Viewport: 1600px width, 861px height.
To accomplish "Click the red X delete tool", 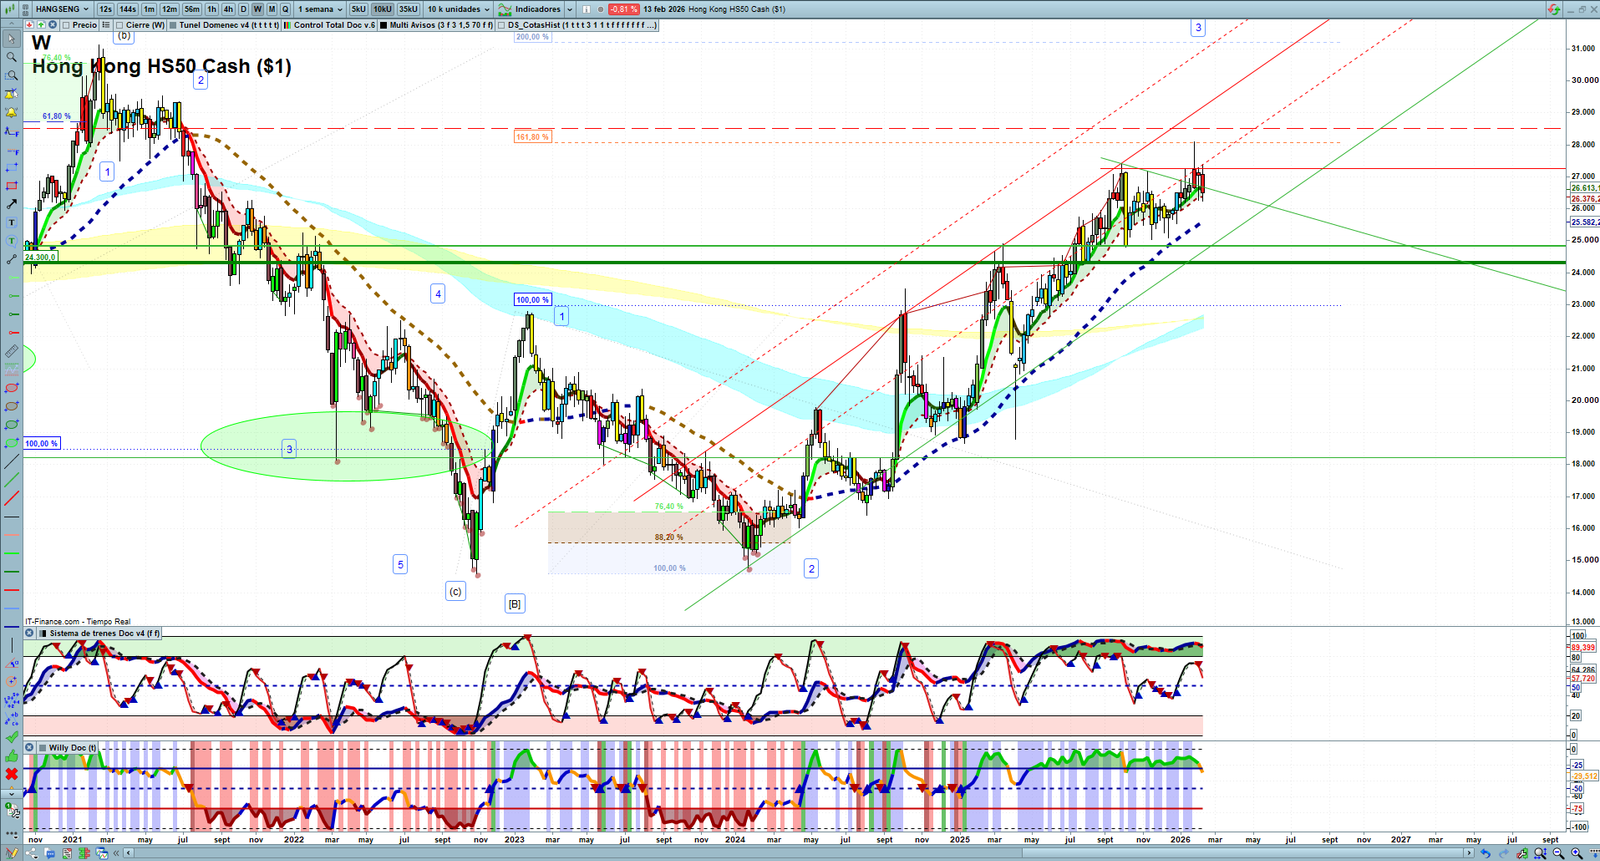I will 12,774.
